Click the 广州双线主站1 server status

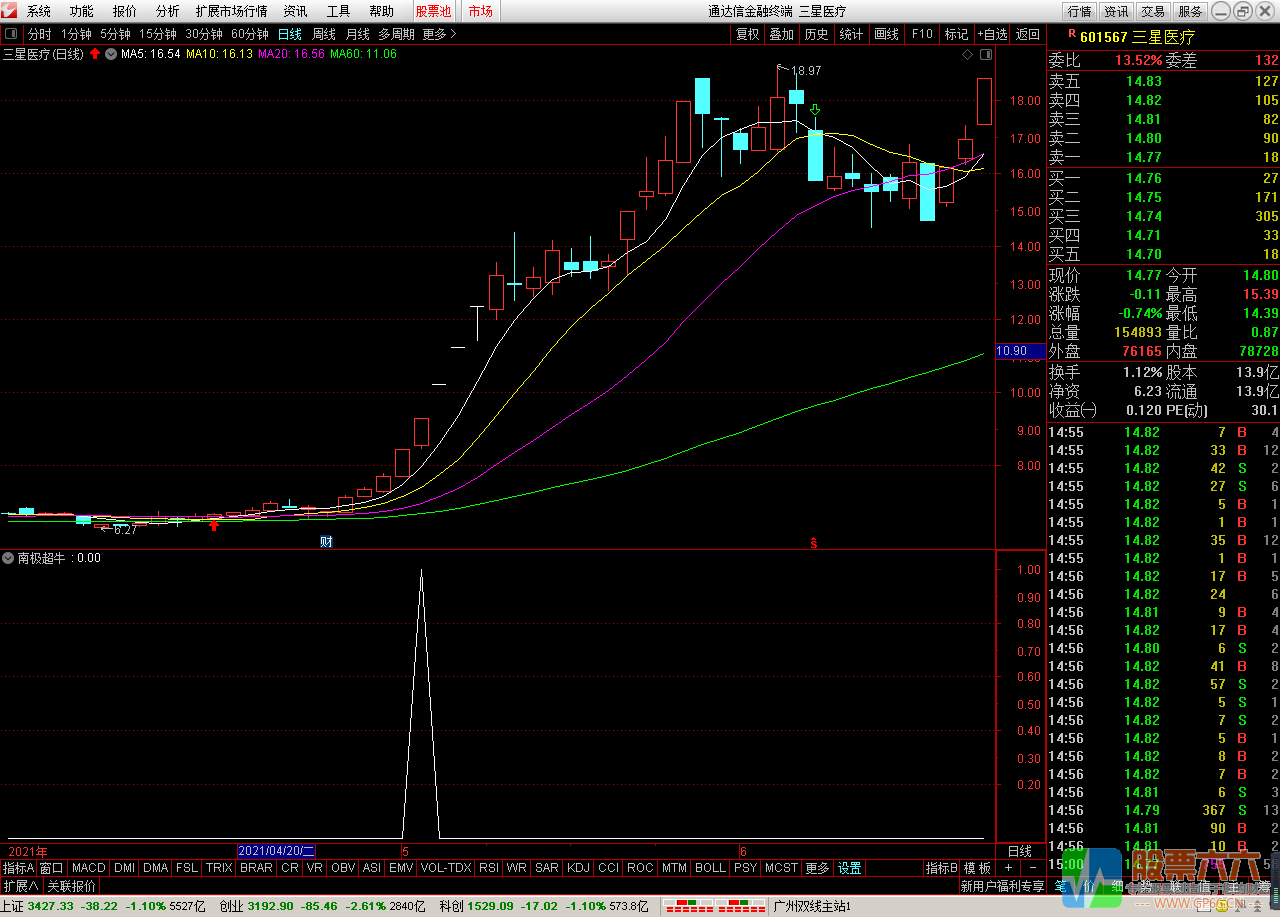[x=812, y=907]
